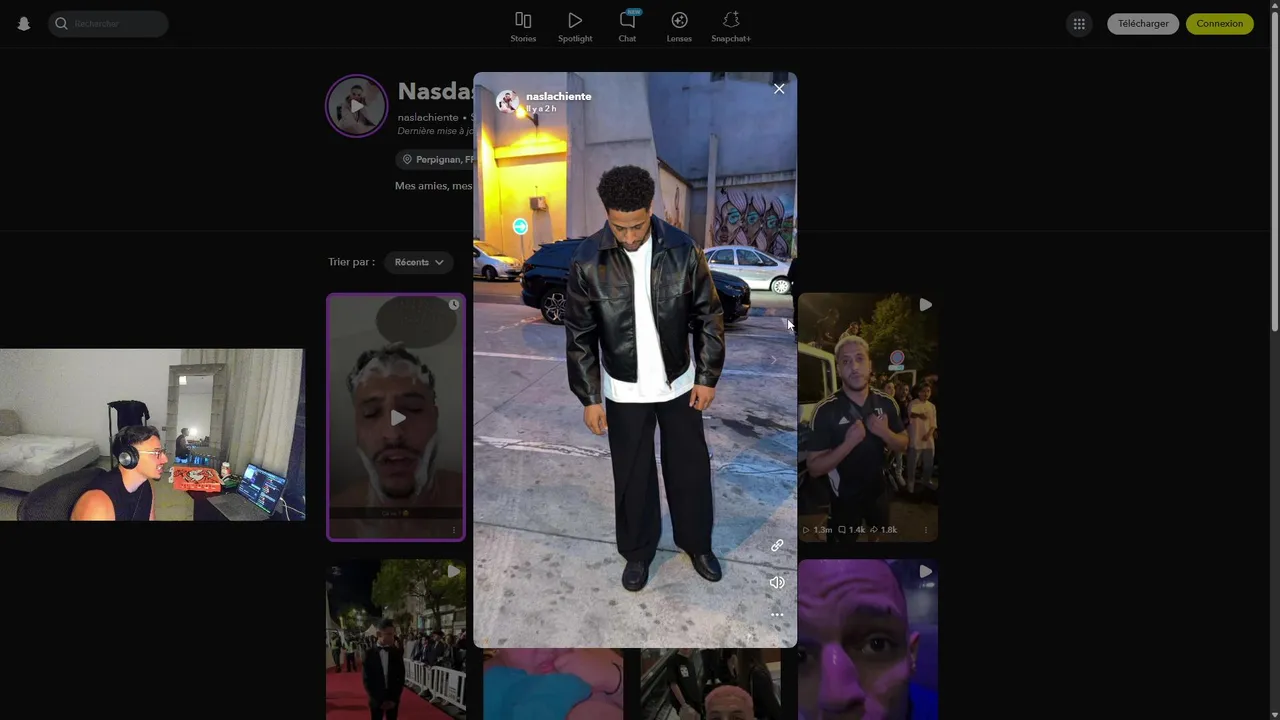Click the blue sticker on story
Viewport: 1280px width, 720px height.
click(520, 227)
